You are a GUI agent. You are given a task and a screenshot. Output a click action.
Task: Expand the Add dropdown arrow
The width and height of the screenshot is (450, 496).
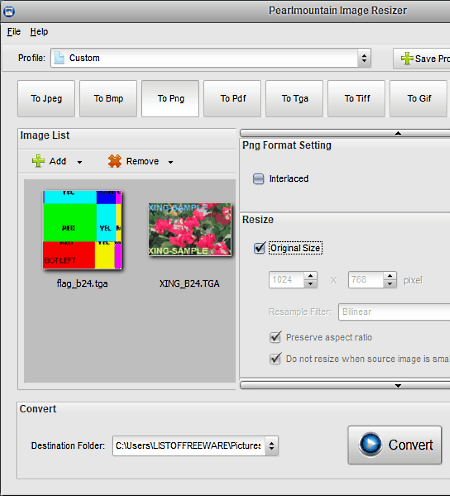point(80,162)
